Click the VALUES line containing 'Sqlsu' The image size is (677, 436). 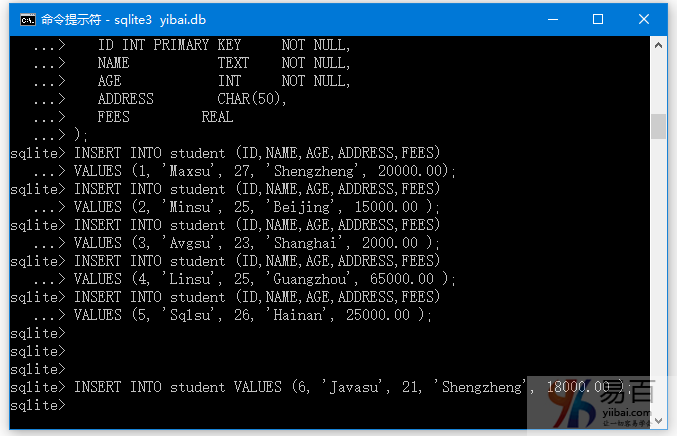[252, 315]
